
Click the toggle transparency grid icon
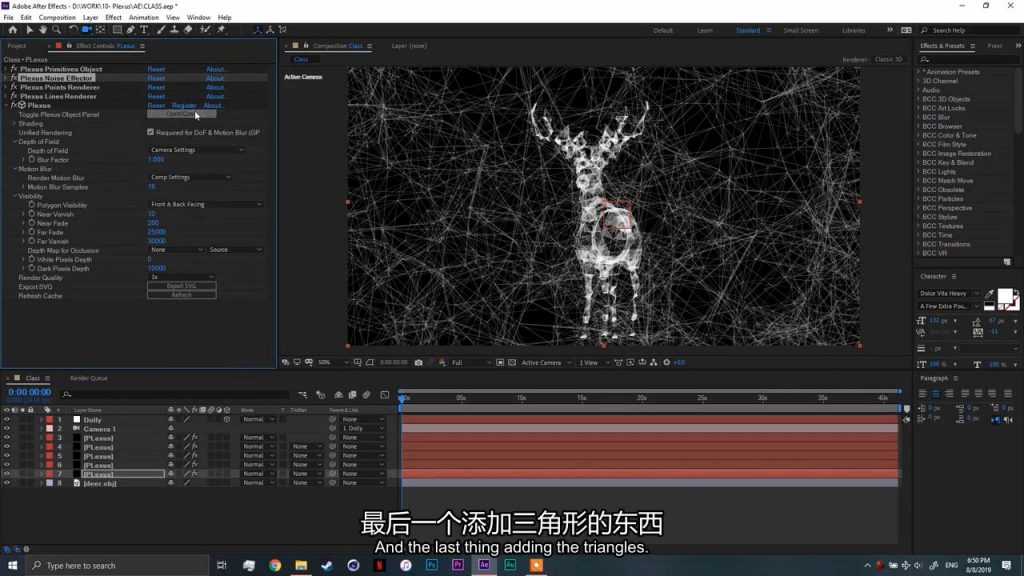512,362
